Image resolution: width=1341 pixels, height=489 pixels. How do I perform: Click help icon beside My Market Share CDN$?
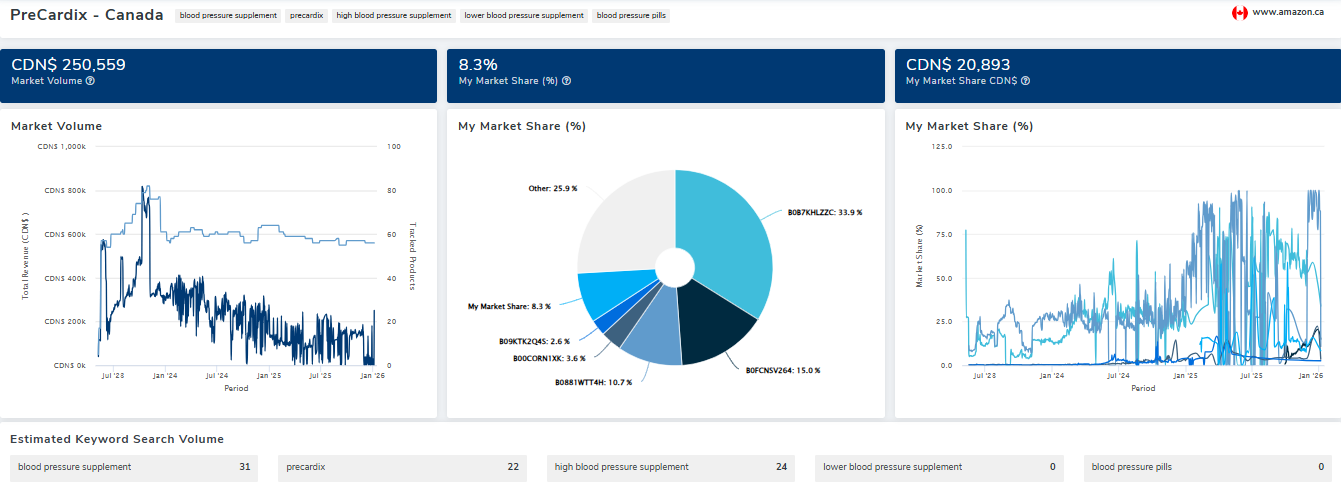(1025, 81)
